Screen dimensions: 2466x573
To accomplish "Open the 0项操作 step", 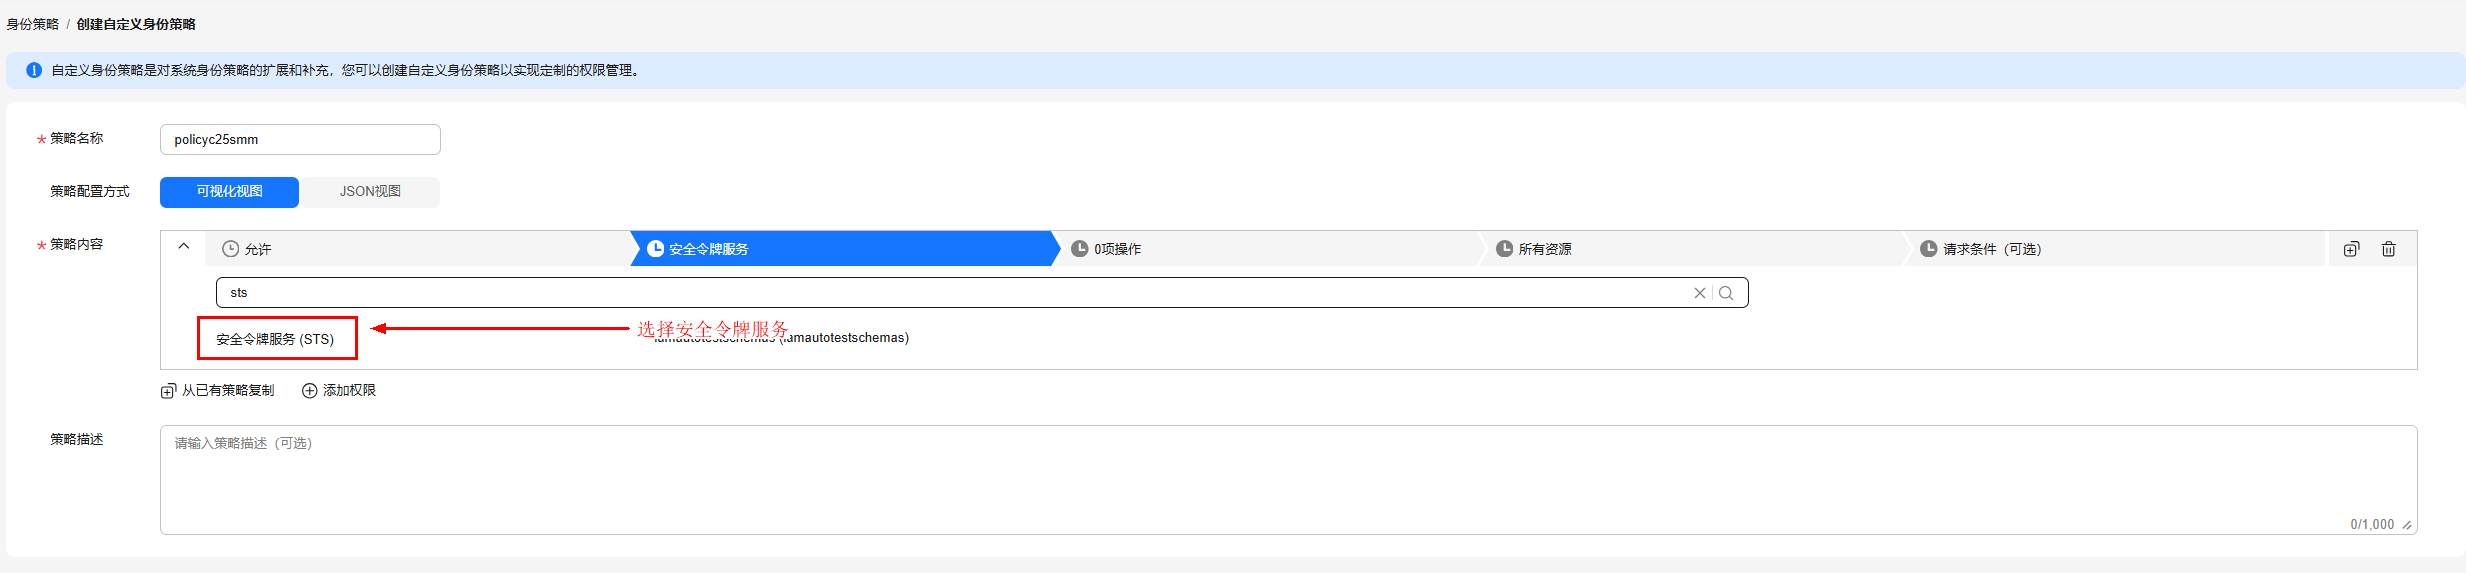I will pos(1268,249).
